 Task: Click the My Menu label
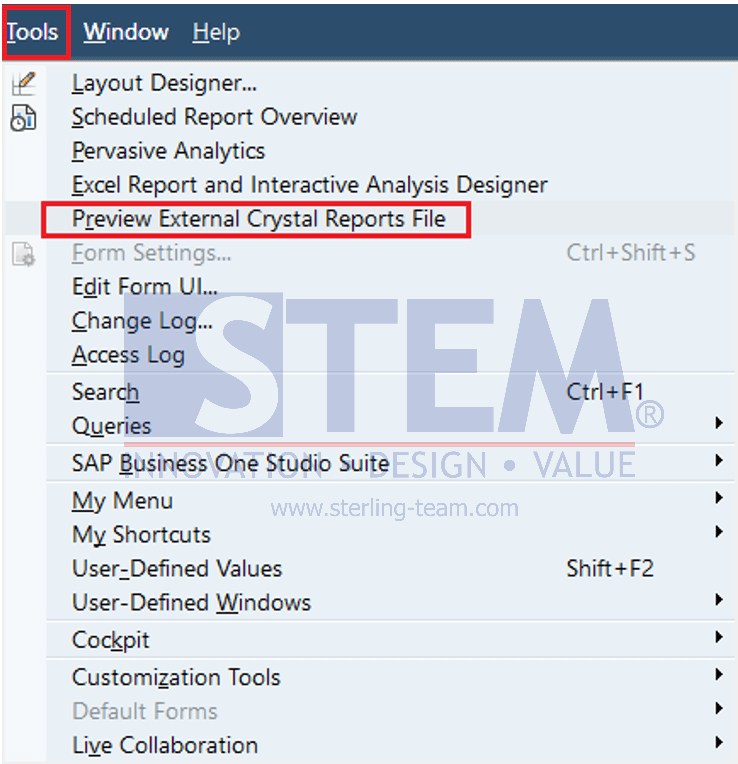pyautogui.click(x=122, y=501)
